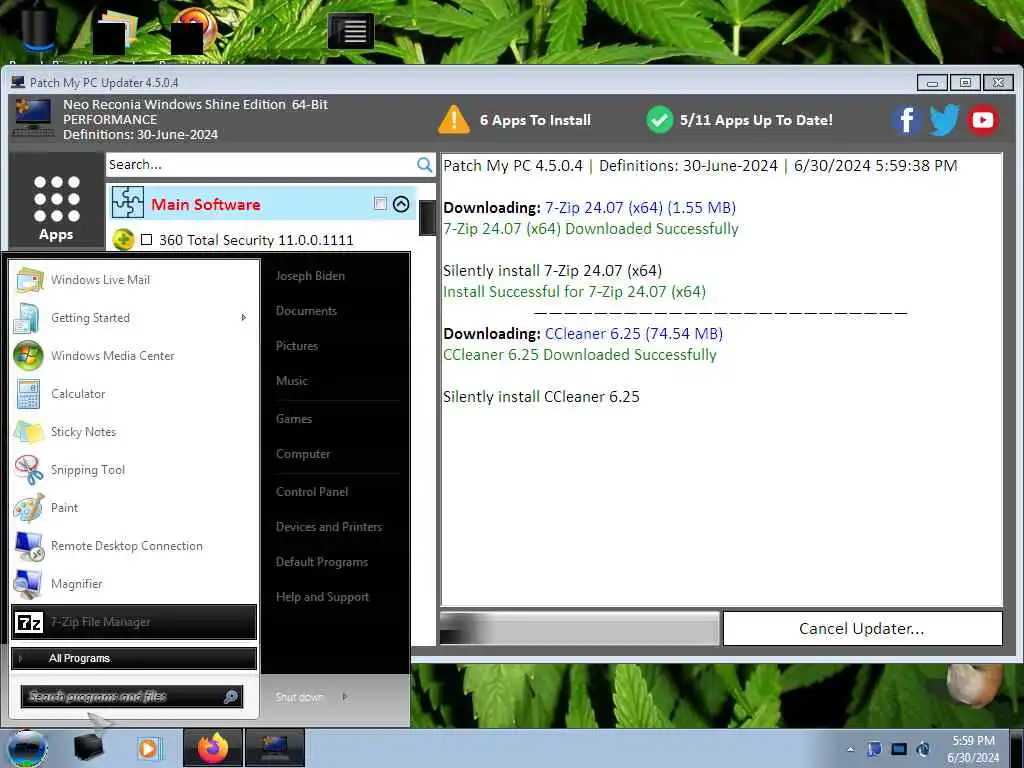Click '5/11 Apps Up To Date!' text
The height and width of the screenshot is (768, 1024).
(756, 120)
